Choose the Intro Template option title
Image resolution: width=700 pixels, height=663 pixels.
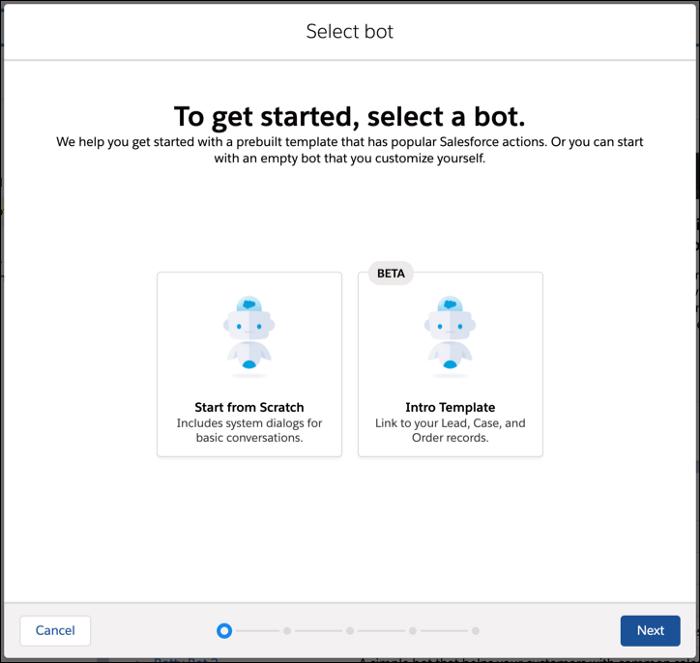pyautogui.click(x=450, y=407)
